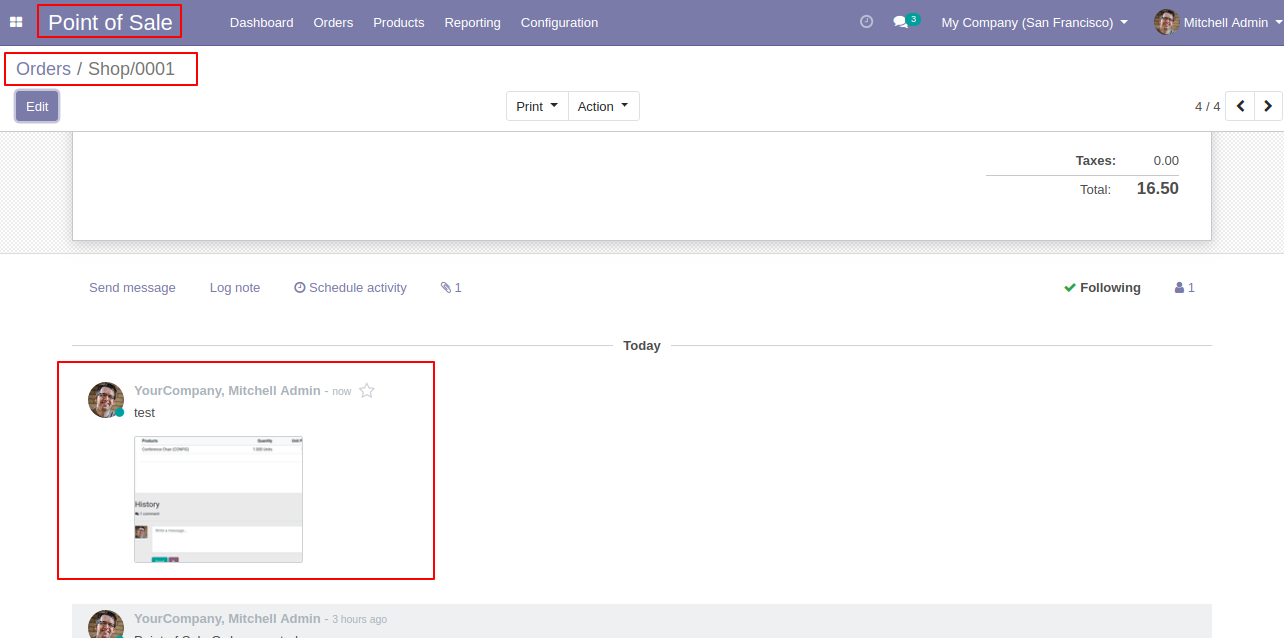This screenshot has height=638, width=1284.
Task: Click the 4 / 4 pager counter
Action: [1207, 106]
